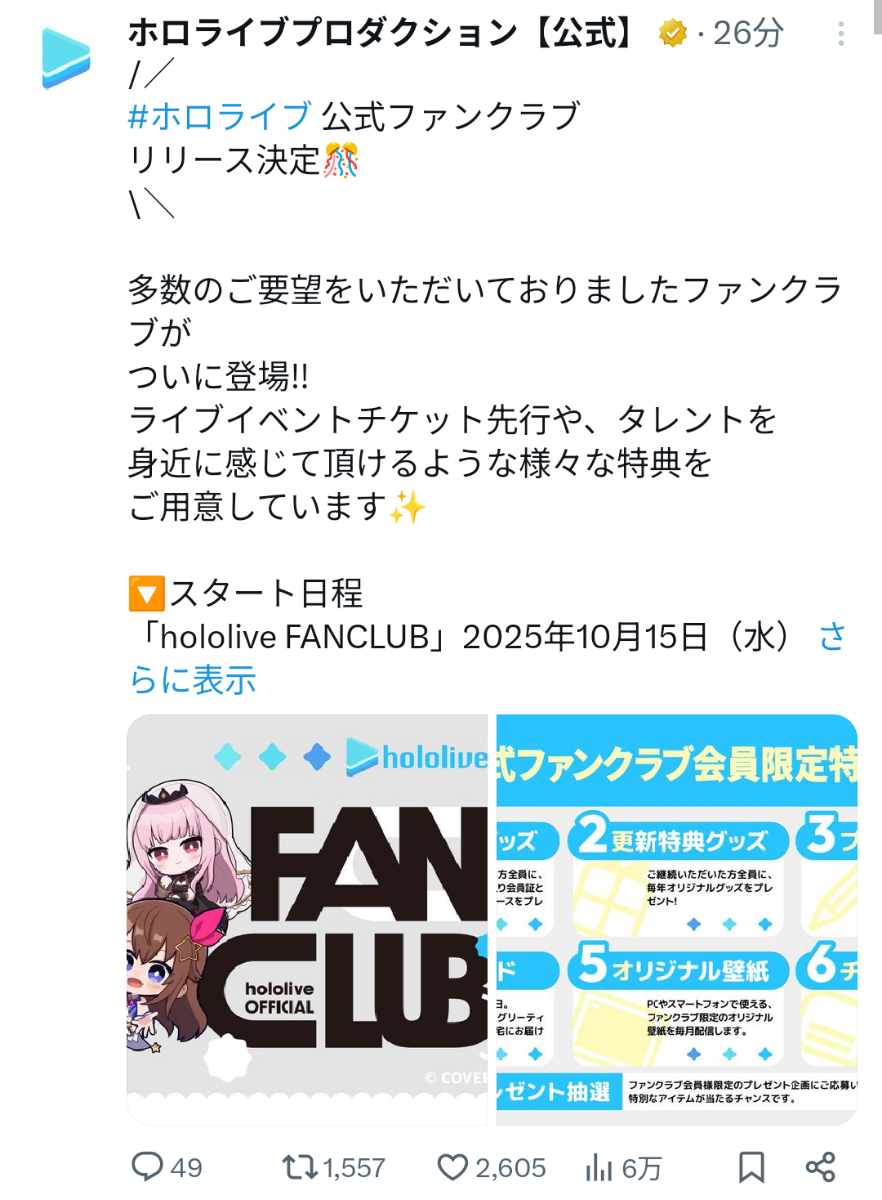Share the post via share icon
The image size is (882, 1200).
coord(820,1166)
